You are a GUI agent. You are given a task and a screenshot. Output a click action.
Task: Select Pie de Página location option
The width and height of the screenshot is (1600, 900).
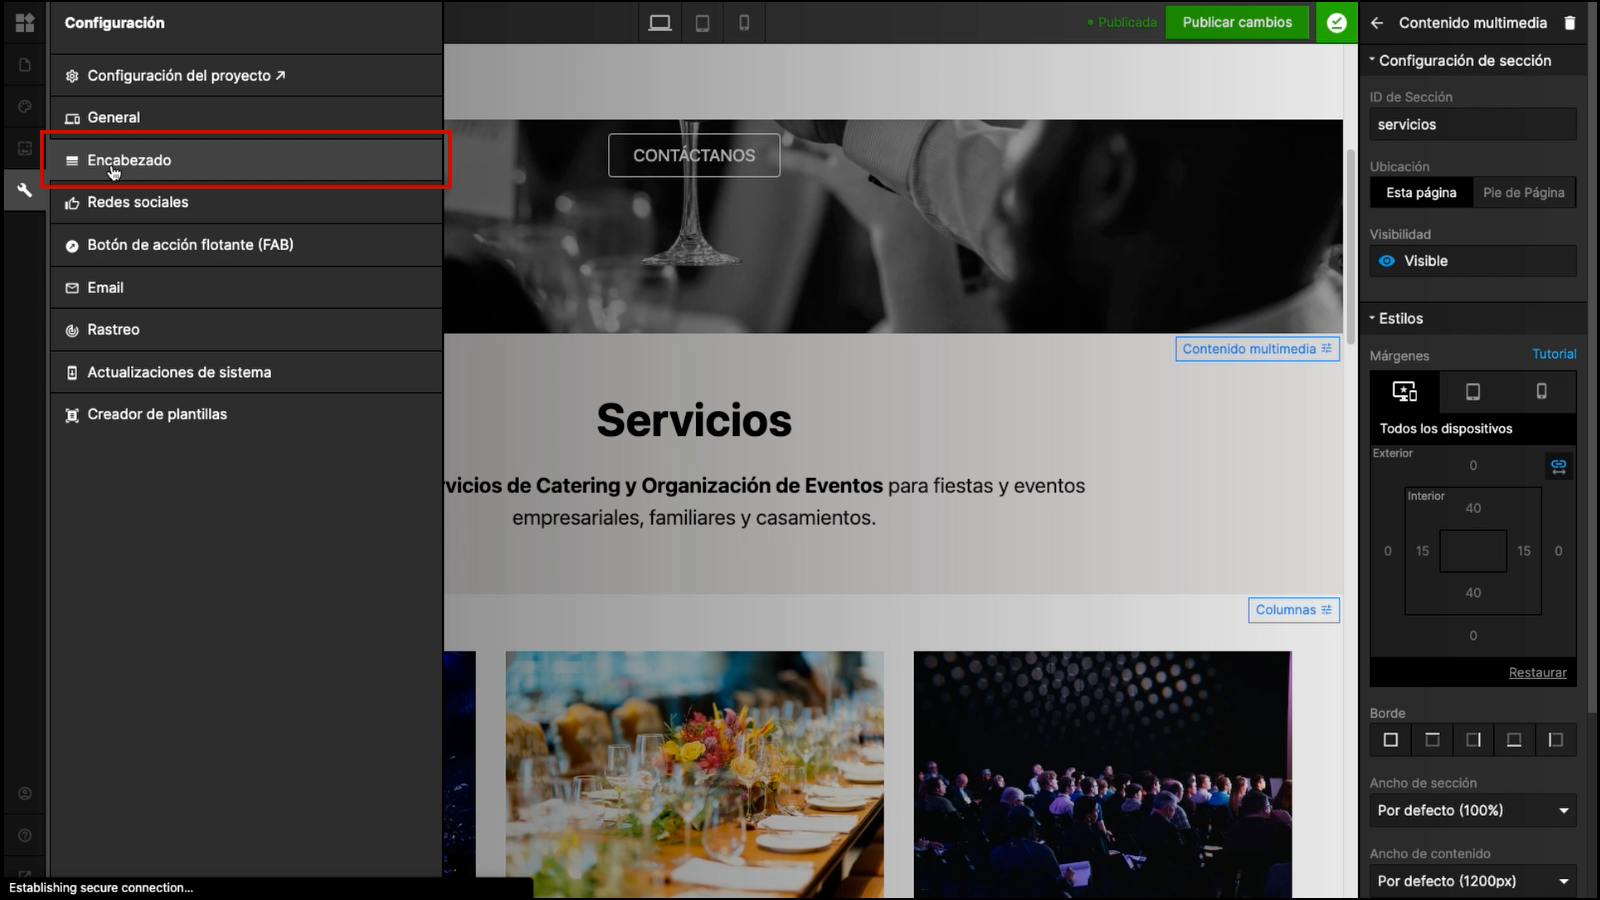tap(1524, 193)
